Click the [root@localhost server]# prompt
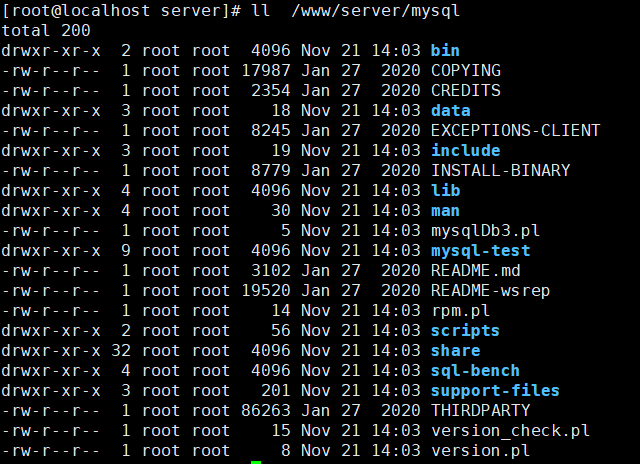The image size is (640, 464). pos(121,11)
